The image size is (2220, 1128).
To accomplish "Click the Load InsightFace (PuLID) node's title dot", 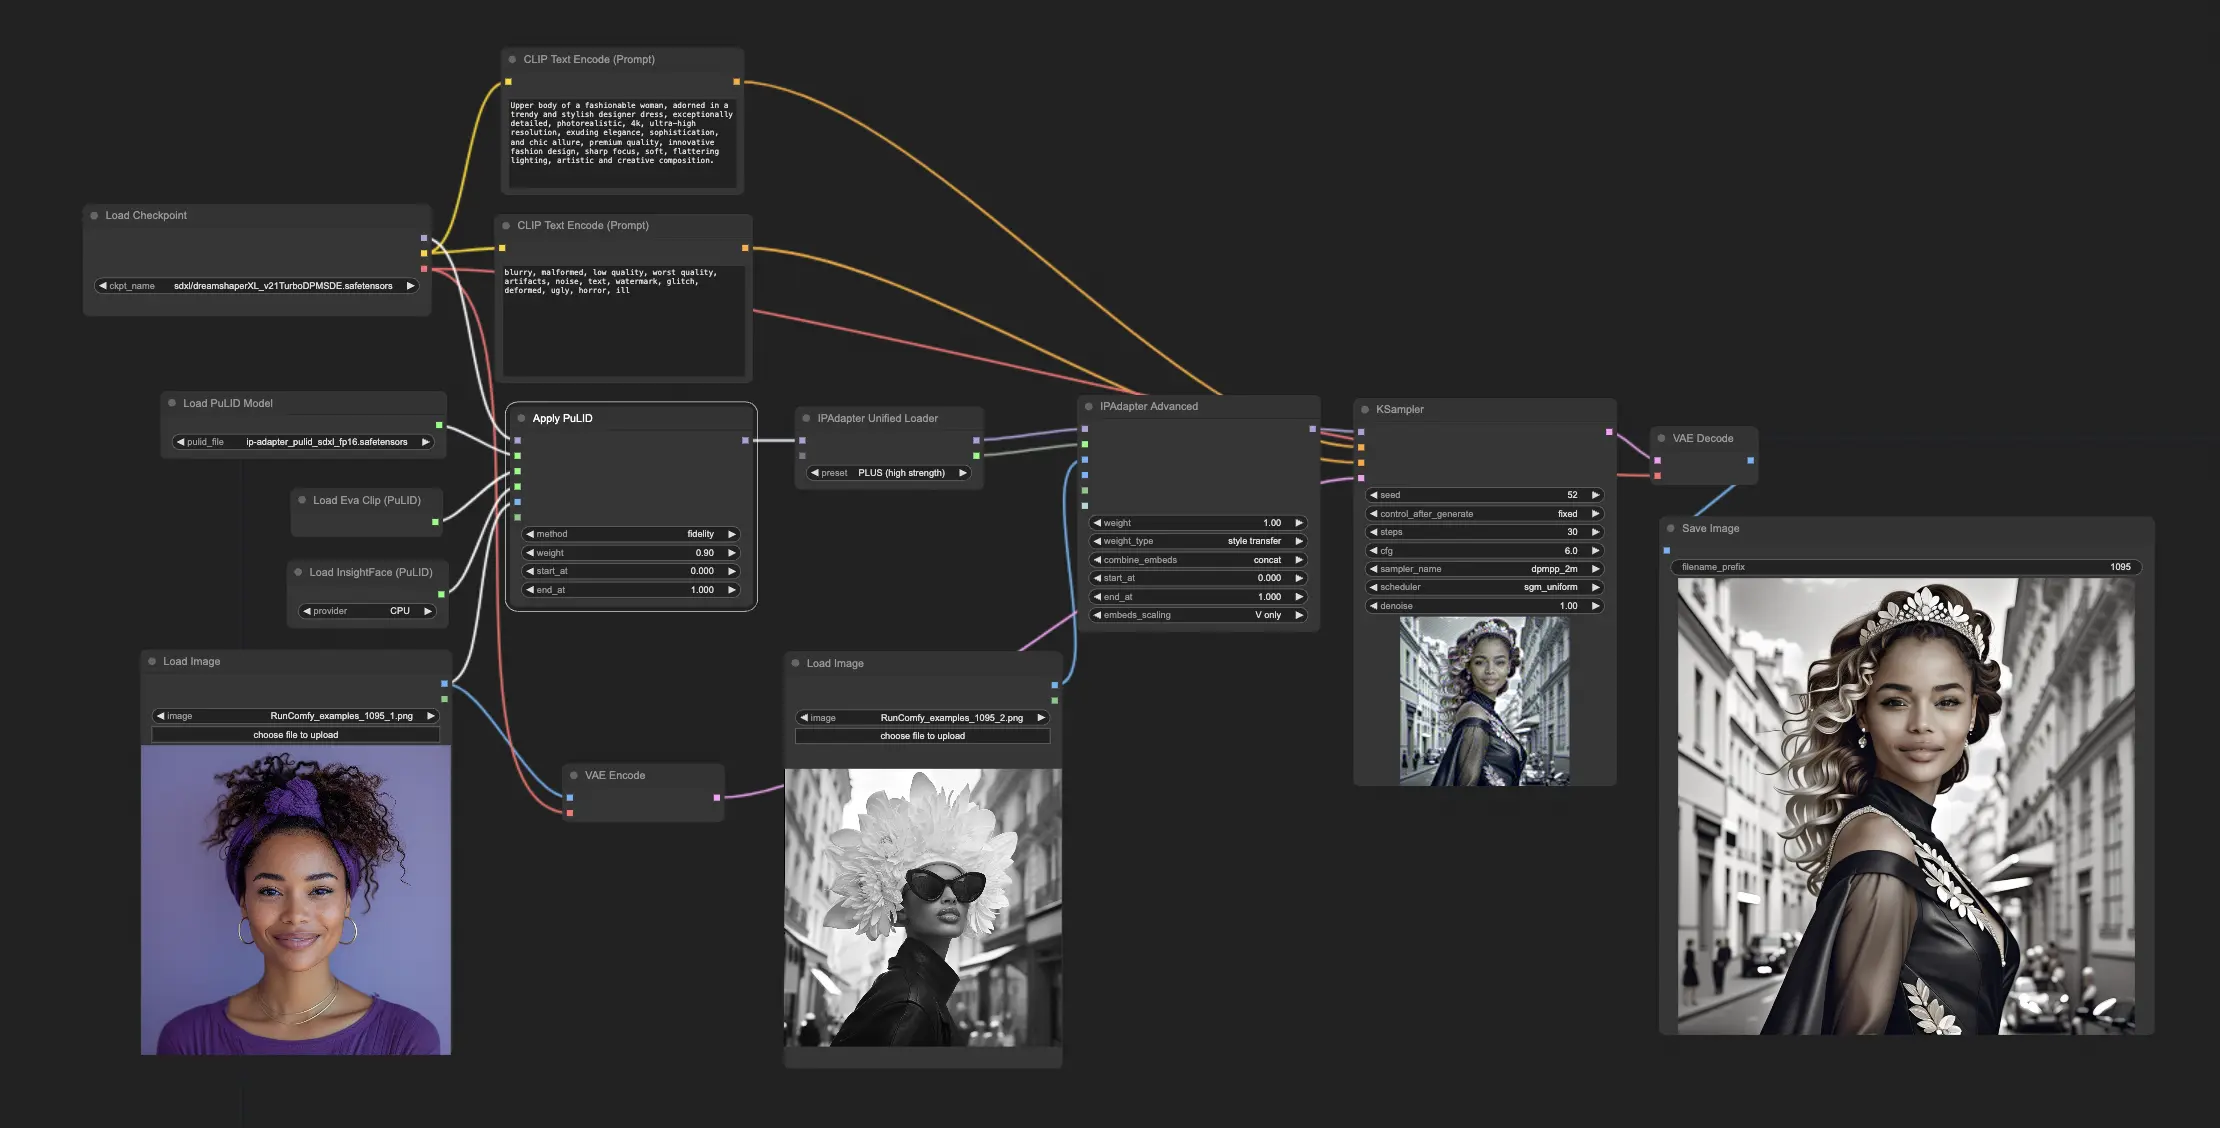I will (x=298, y=572).
